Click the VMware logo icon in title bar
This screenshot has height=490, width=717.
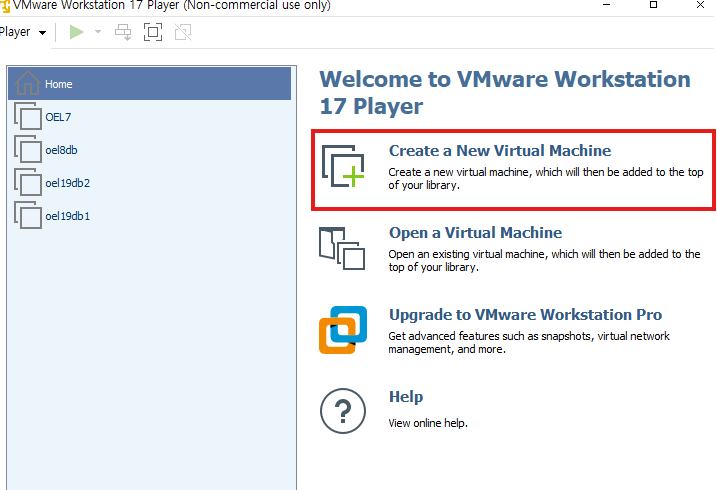click(x=5, y=5)
